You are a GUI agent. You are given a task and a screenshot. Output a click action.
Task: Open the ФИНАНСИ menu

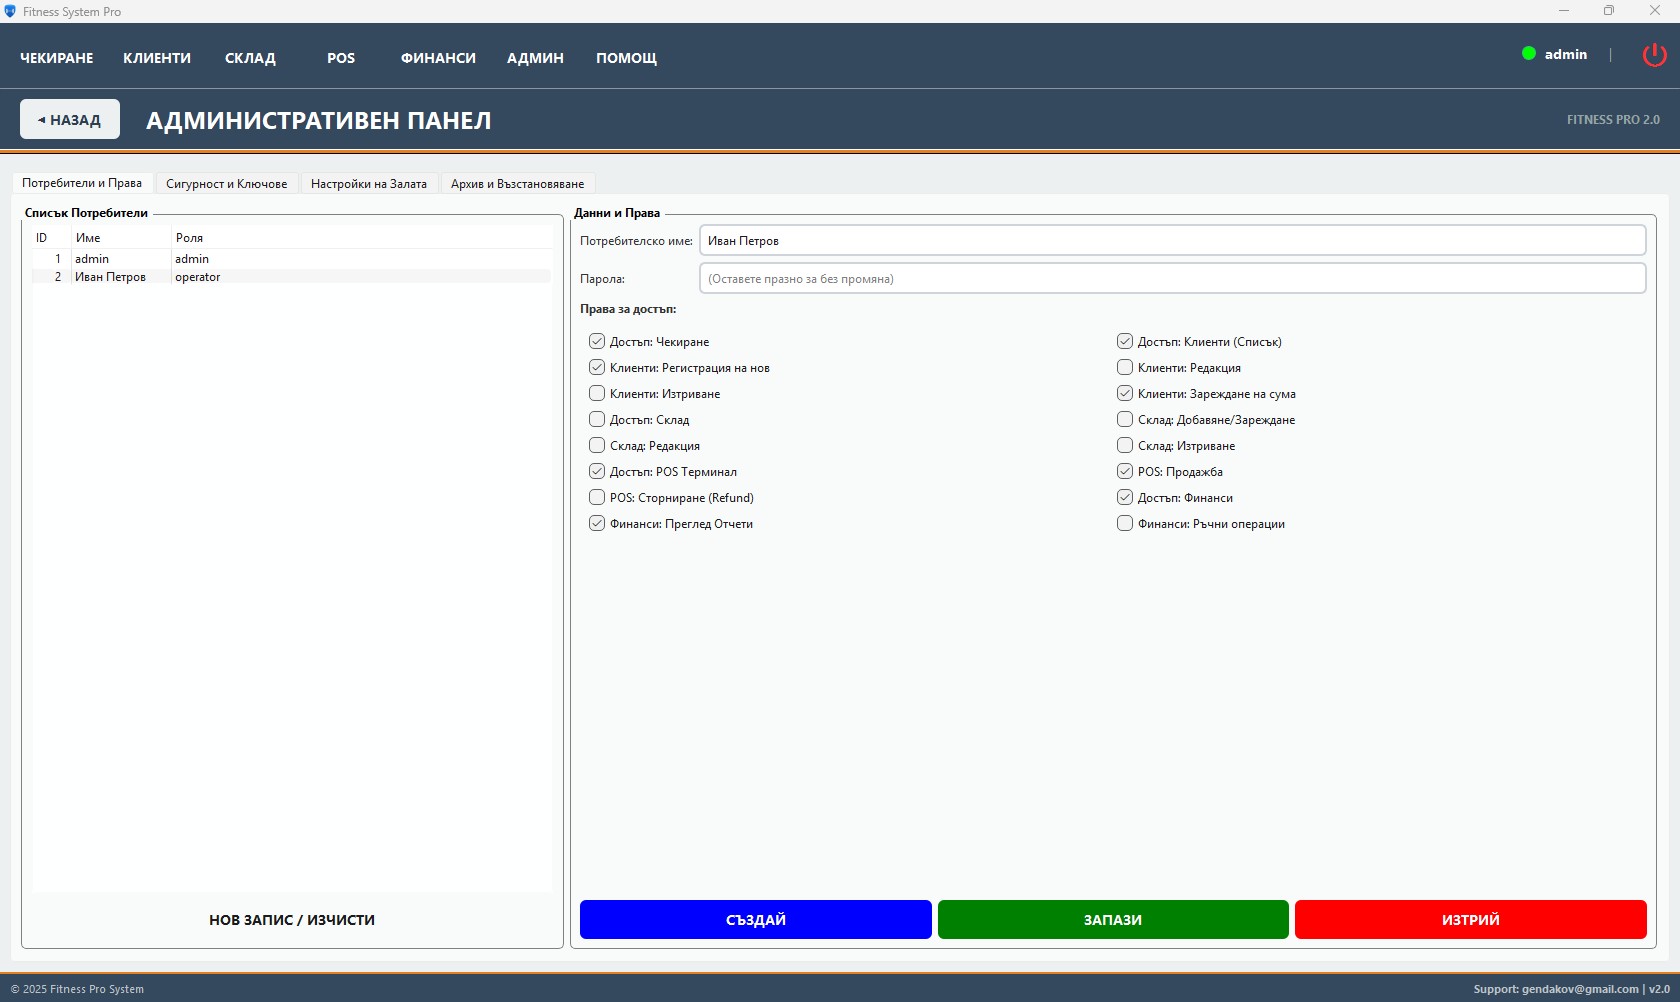(438, 58)
